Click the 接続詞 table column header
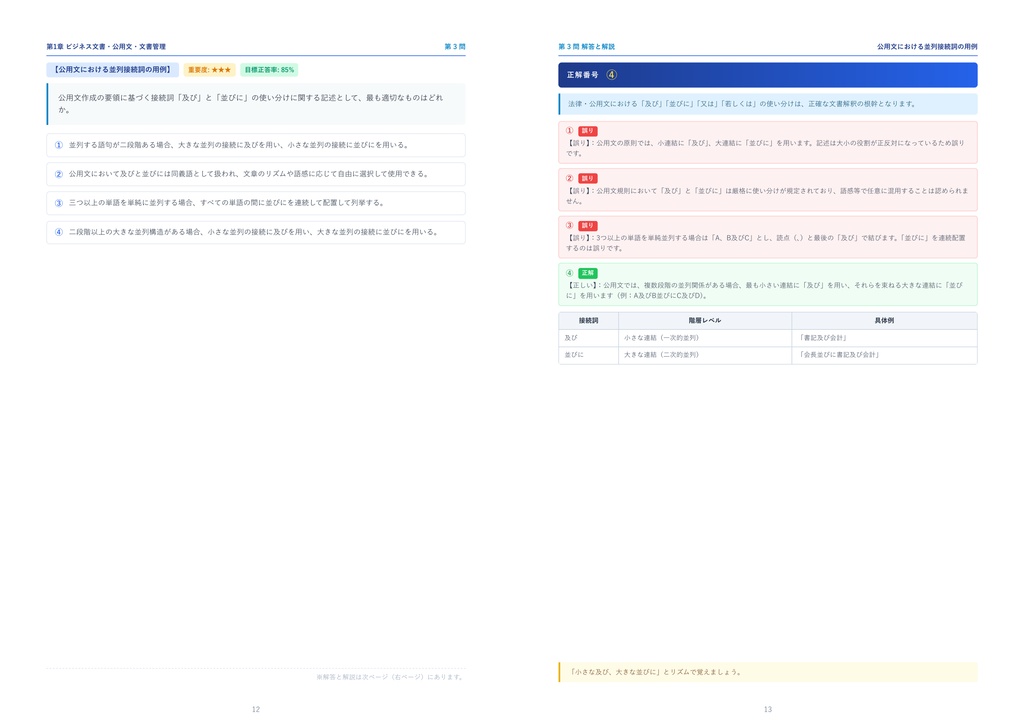 [588, 321]
